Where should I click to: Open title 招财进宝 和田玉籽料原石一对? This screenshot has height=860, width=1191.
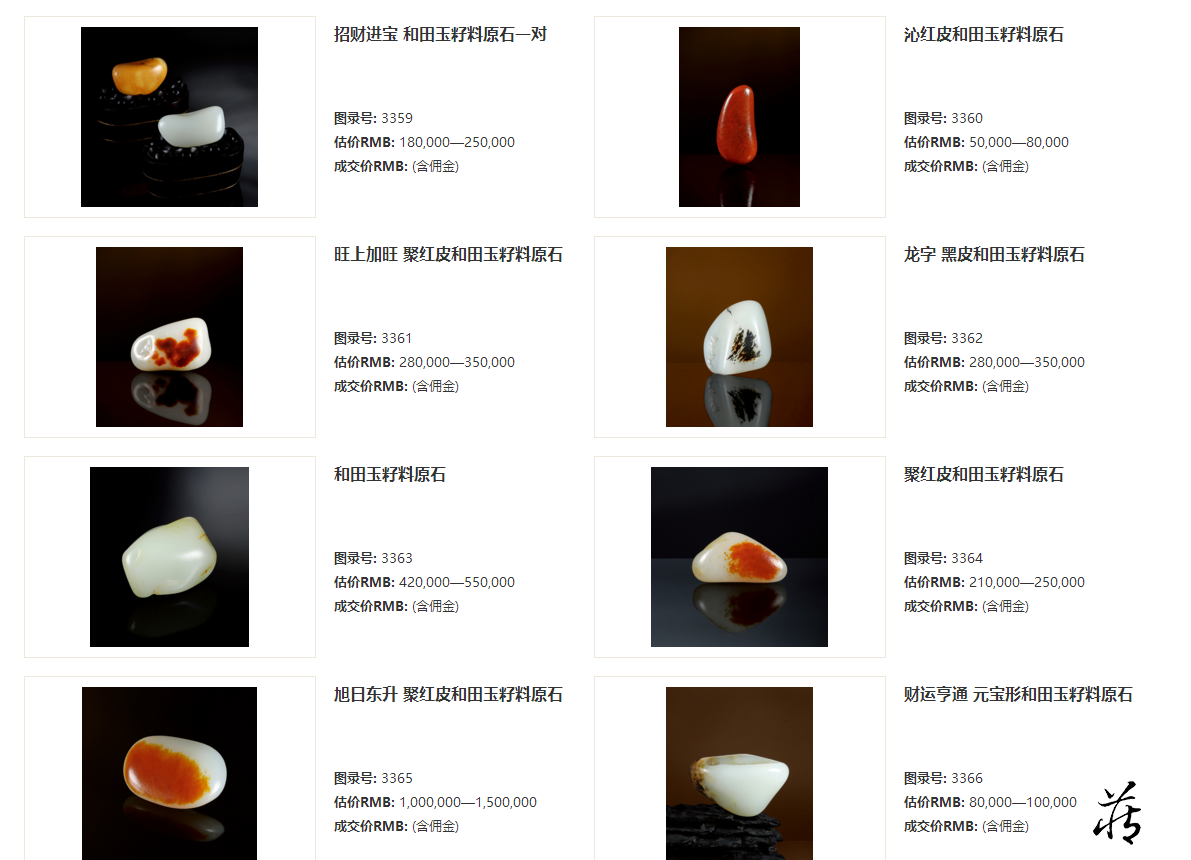(x=441, y=35)
